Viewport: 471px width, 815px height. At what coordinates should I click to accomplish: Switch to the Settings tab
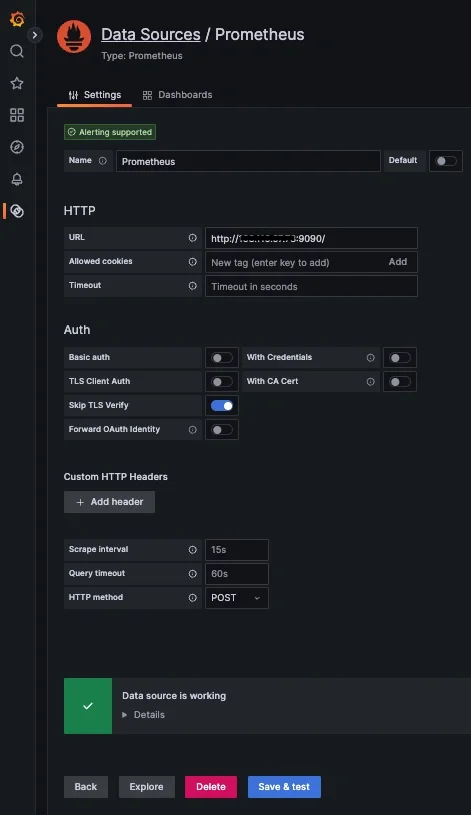(95, 95)
